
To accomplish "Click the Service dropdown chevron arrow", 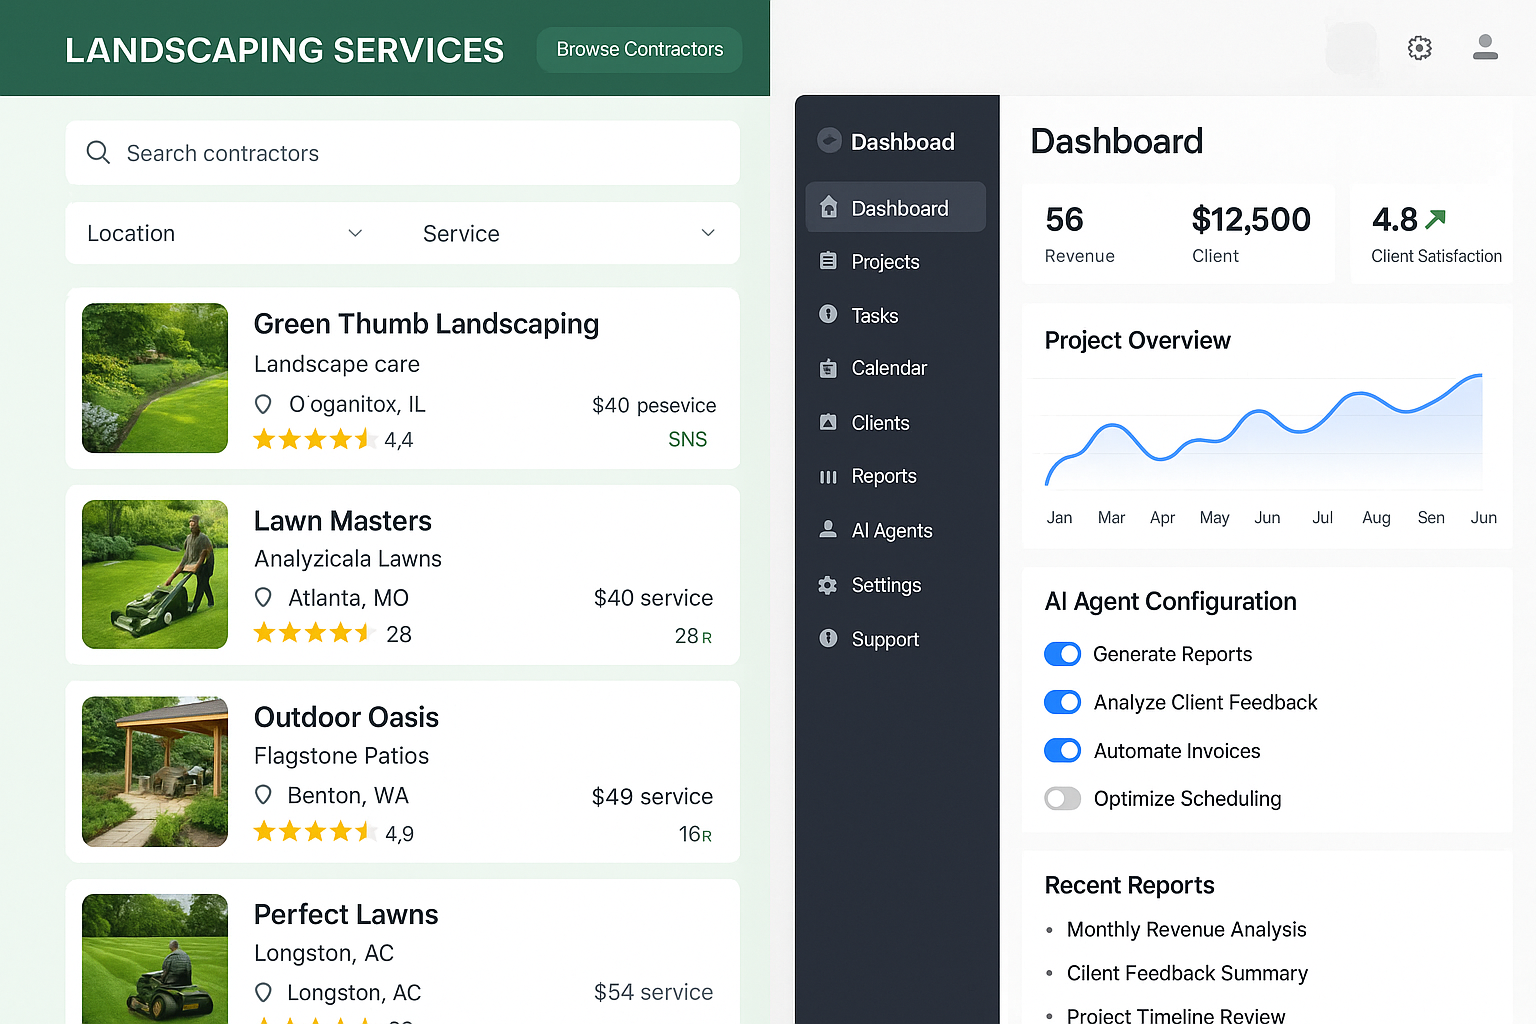I will click(708, 233).
